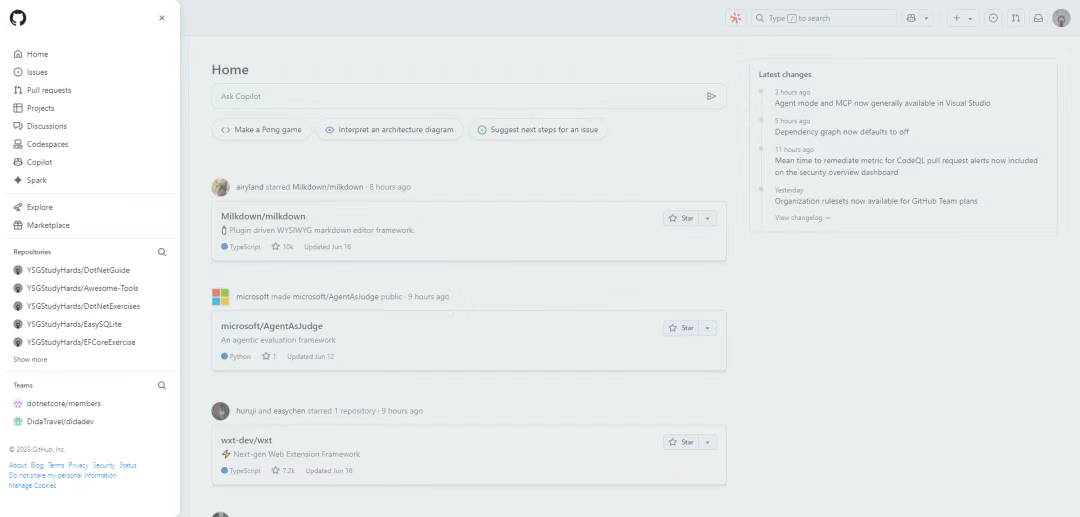Expand Create new dropdown arrow
Viewport: 1080px width, 517px height.
(970, 19)
